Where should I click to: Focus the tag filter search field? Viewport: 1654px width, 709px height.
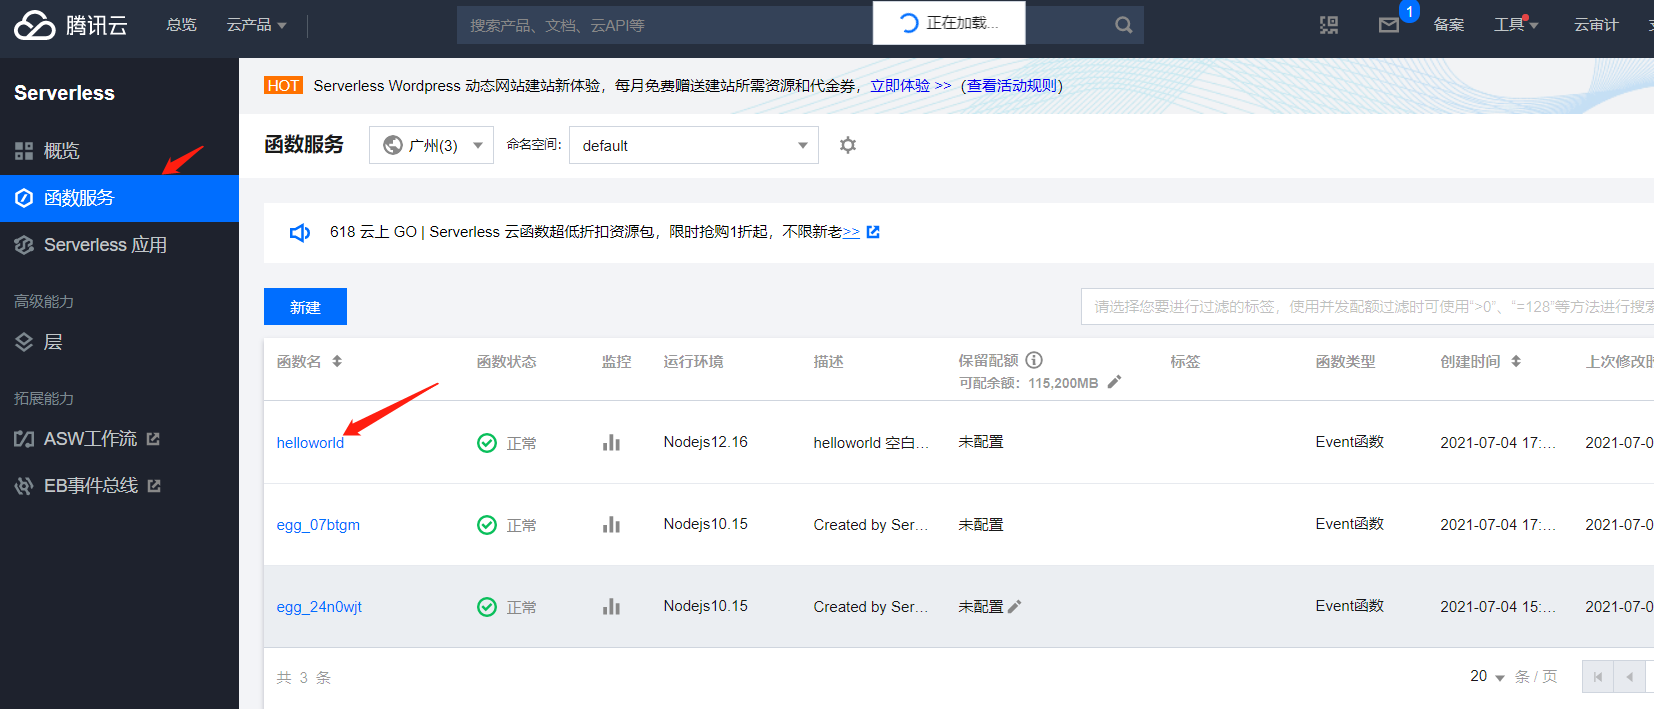pyautogui.click(x=1367, y=306)
